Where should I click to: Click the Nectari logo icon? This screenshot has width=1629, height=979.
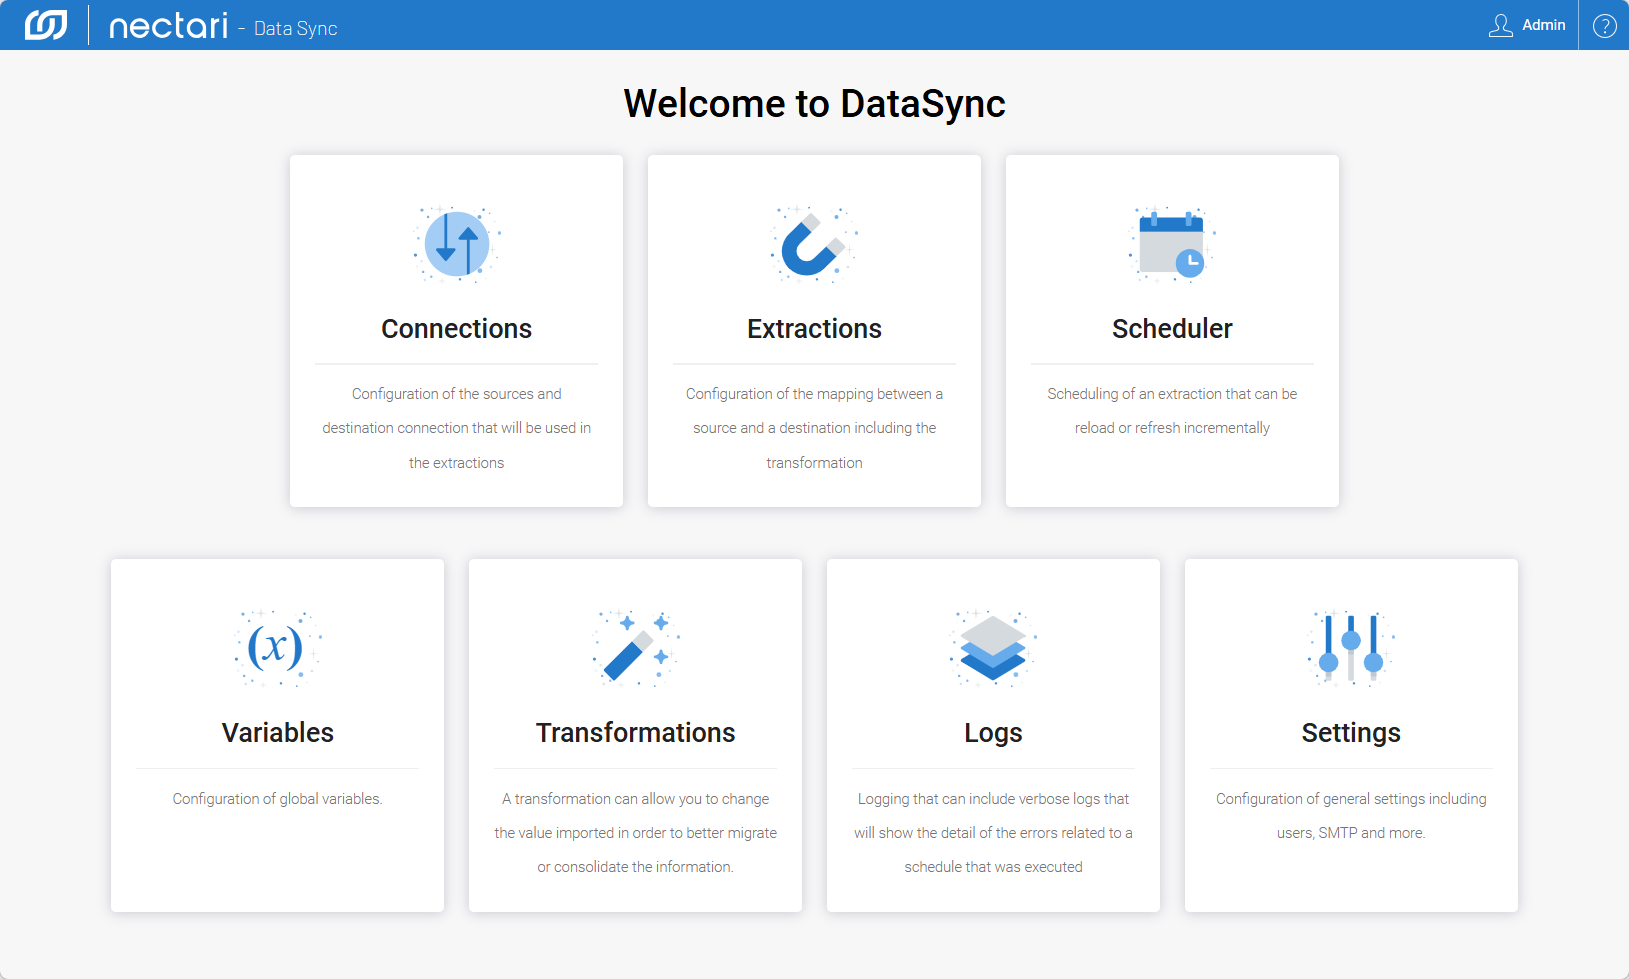[46, 25]
